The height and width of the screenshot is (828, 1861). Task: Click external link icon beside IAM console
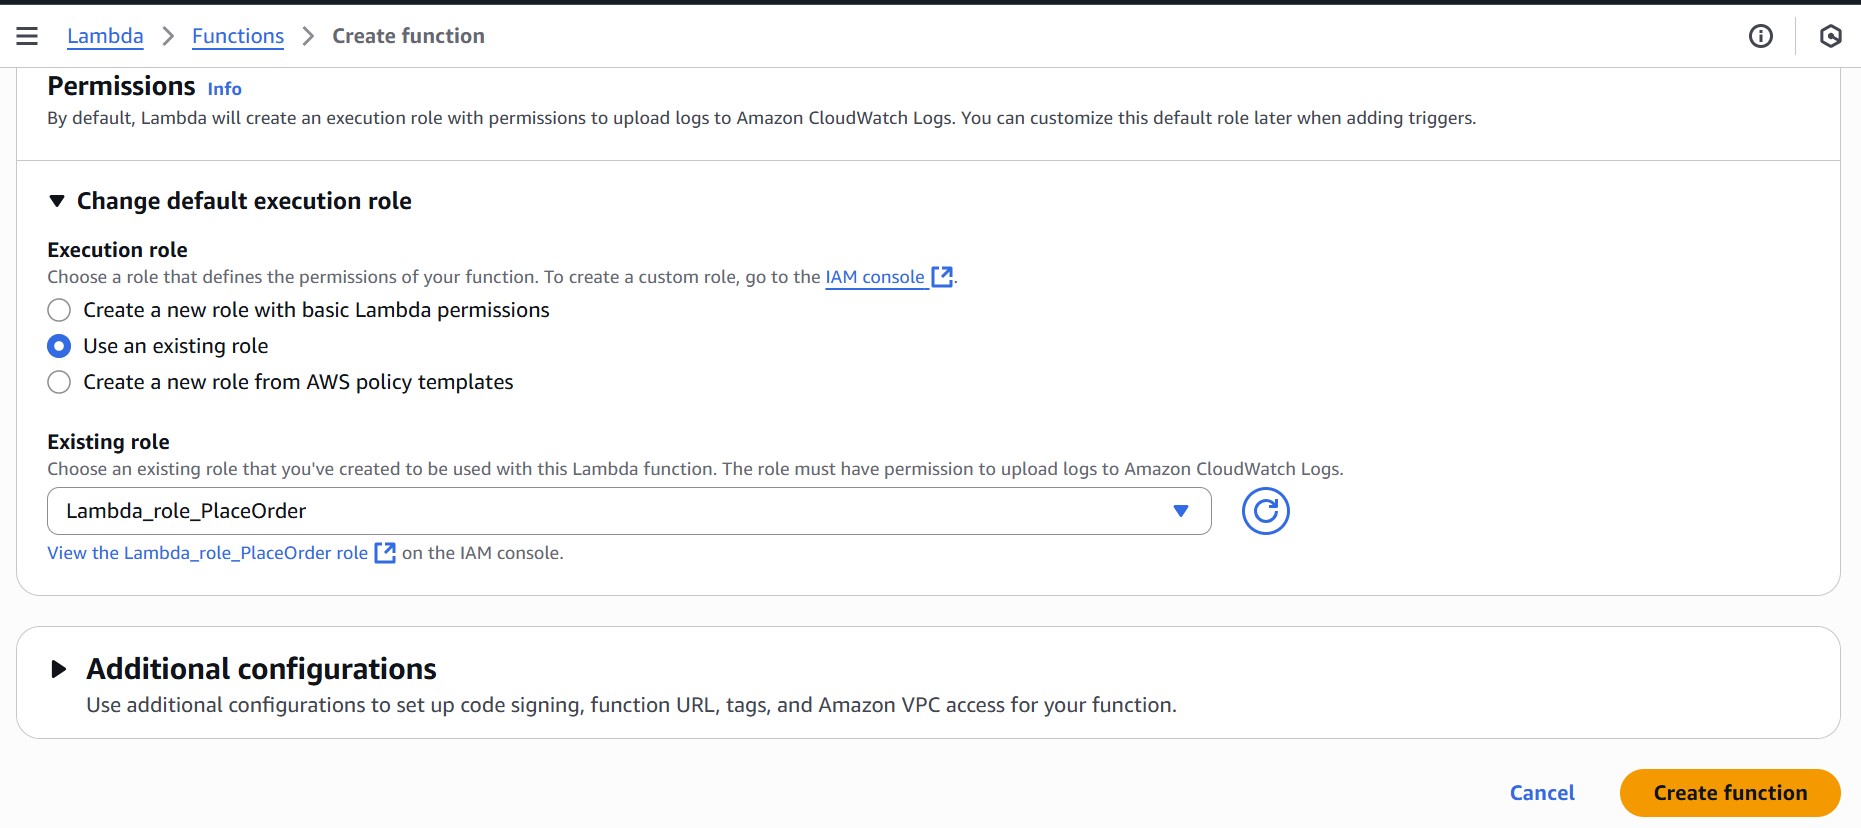(942, 277)
